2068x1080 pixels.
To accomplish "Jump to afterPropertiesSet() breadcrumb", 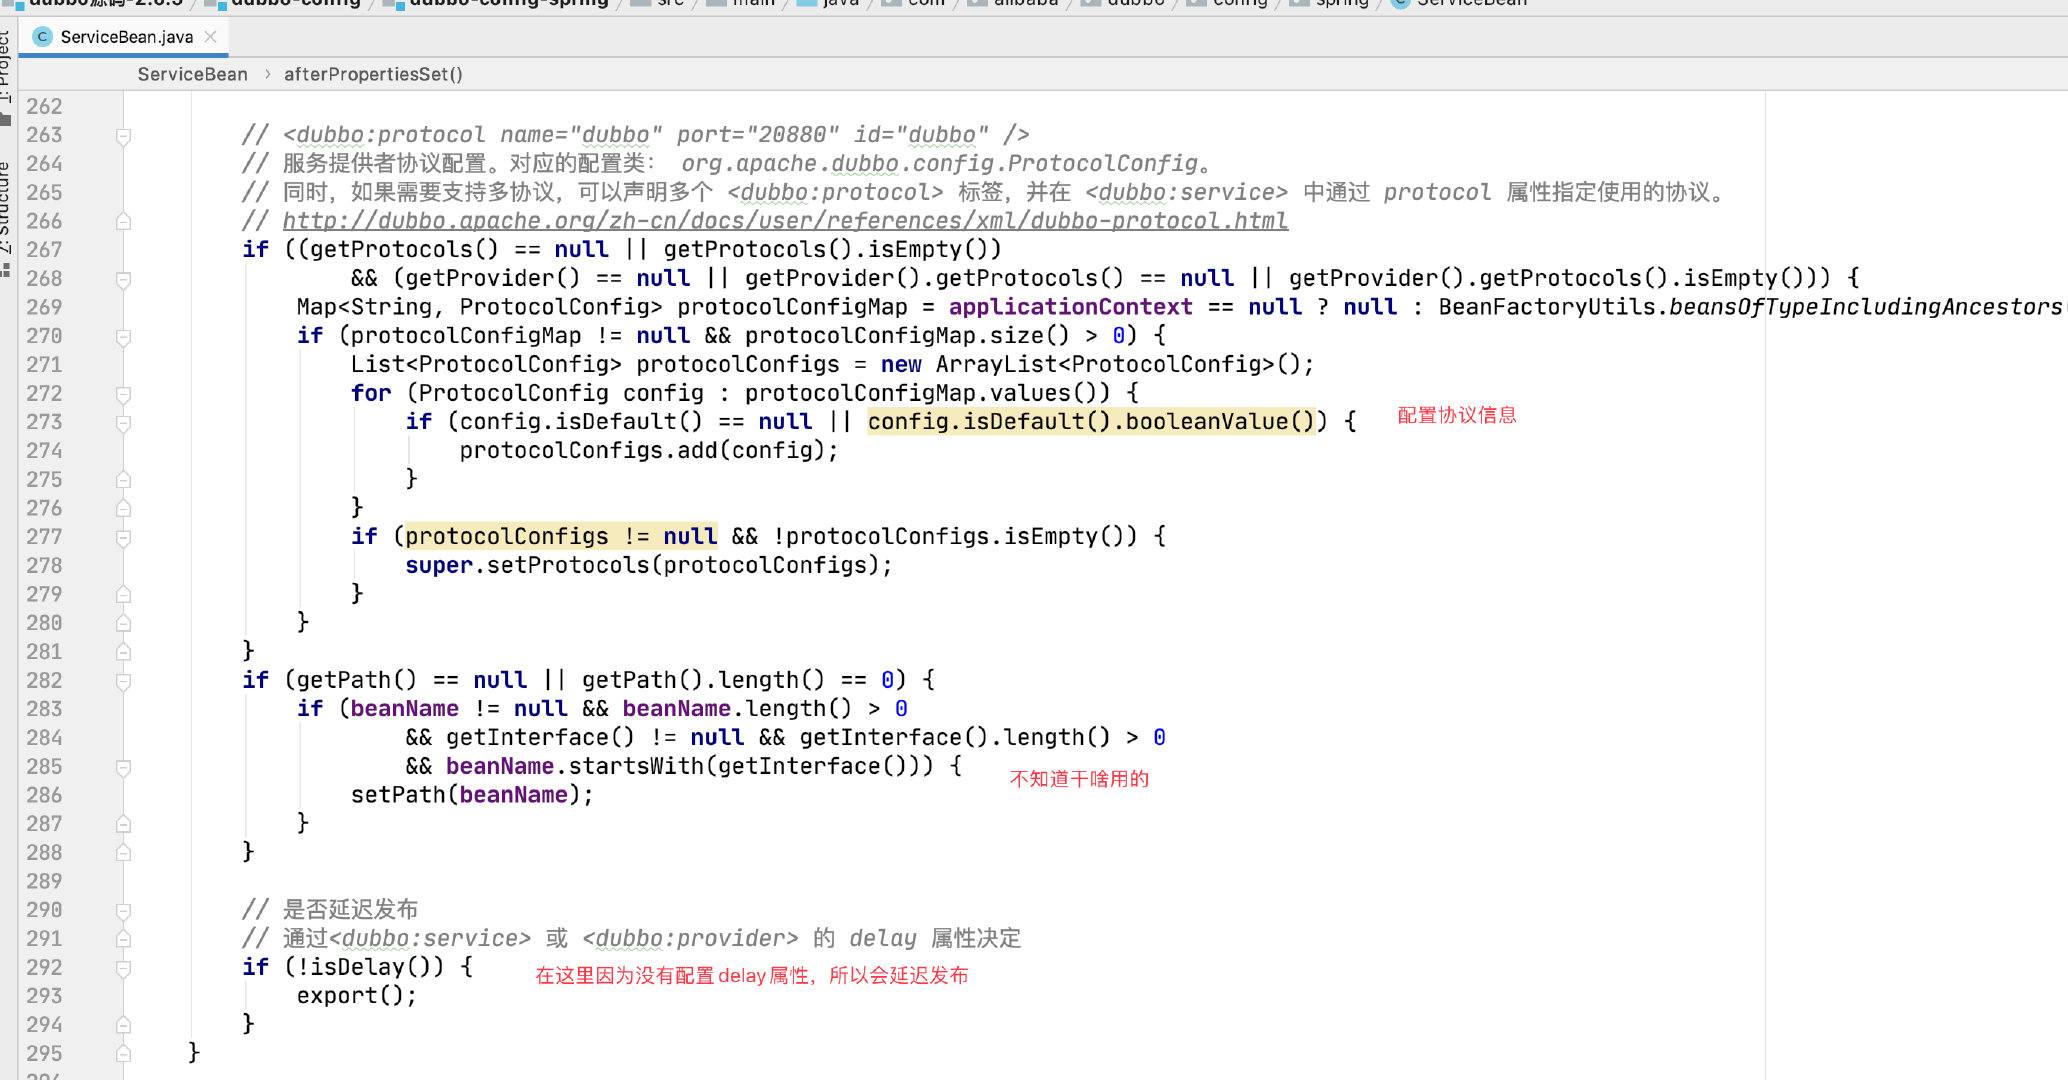I will click(x=373, y=74).
